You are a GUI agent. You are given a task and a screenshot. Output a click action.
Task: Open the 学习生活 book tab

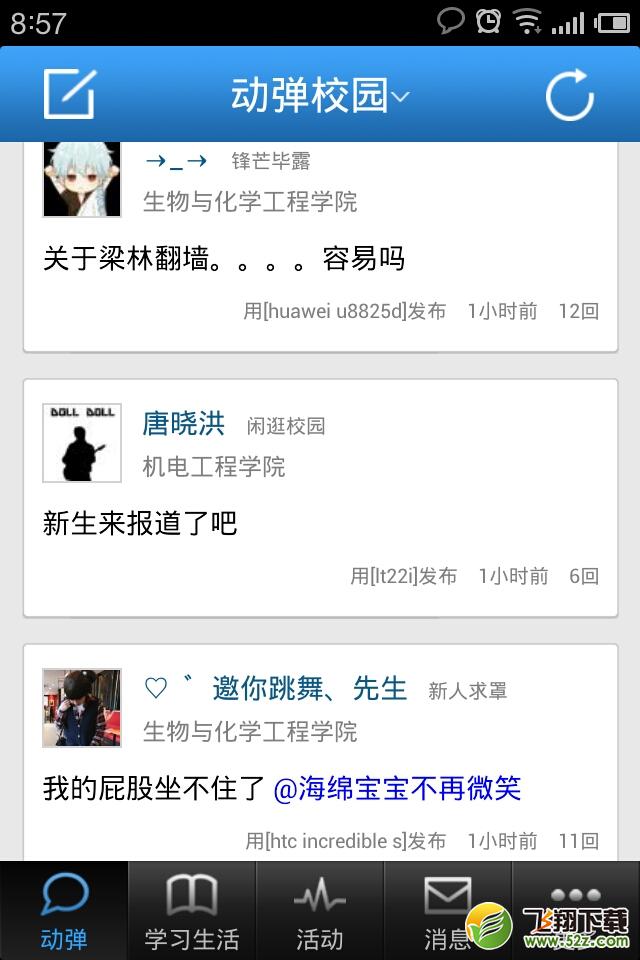[x=192, y=910]
